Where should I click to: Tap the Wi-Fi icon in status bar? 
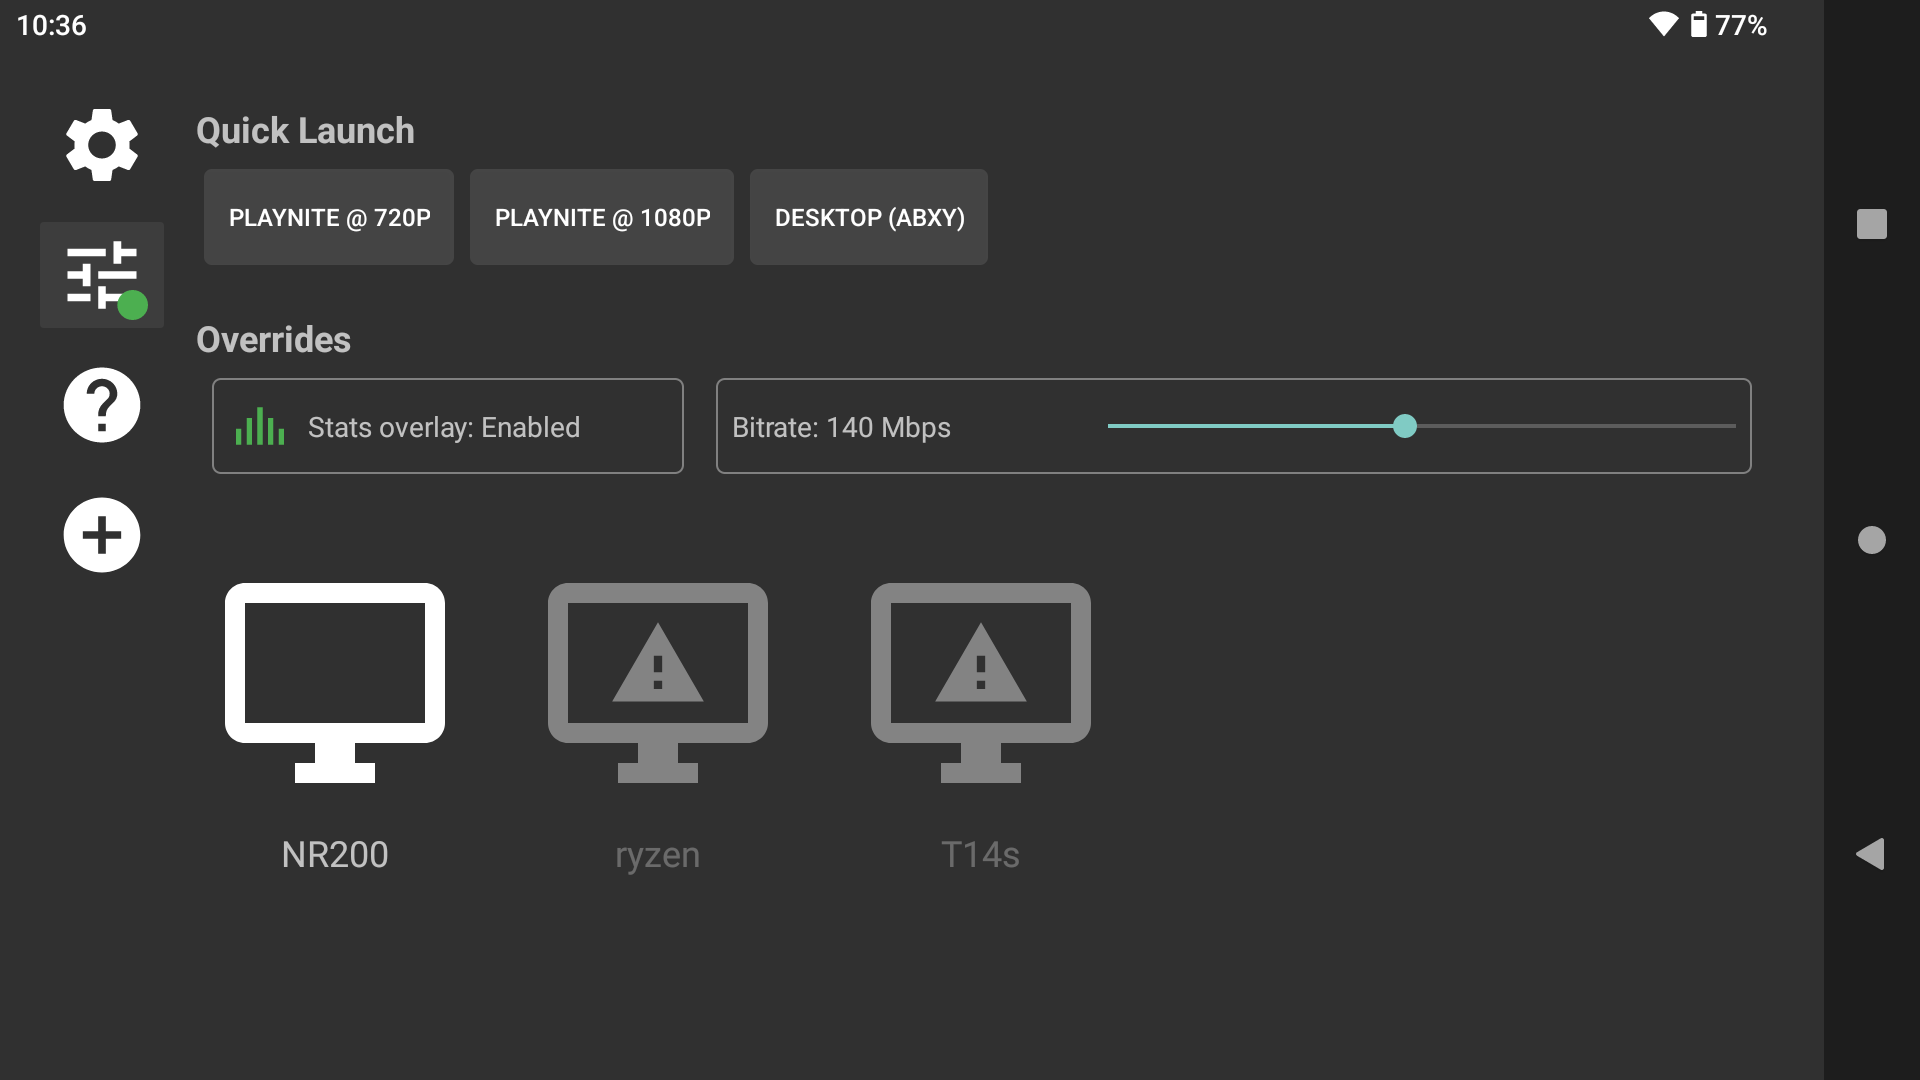point(1663,25)
